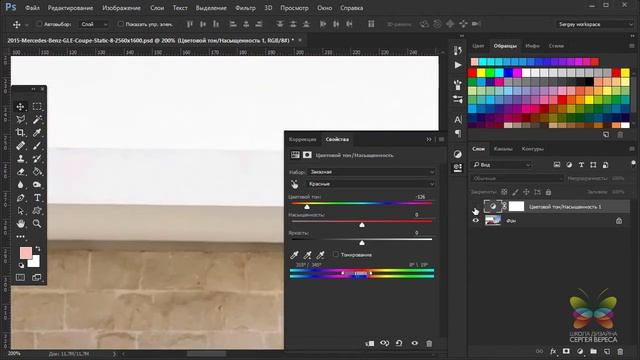Select the Rectangular Marquee tool
This screenshot has height=360, width=640.
(x=37, y=107)
